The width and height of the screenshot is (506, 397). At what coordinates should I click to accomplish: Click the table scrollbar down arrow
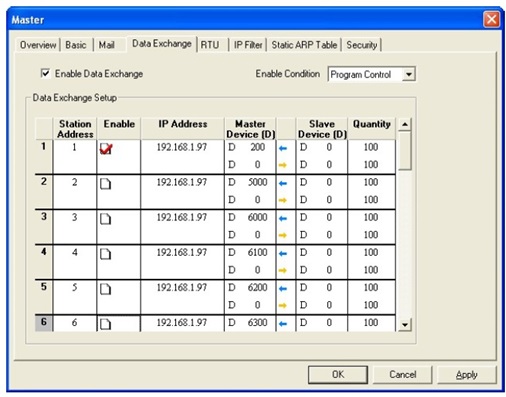click(x=405, y=324)
